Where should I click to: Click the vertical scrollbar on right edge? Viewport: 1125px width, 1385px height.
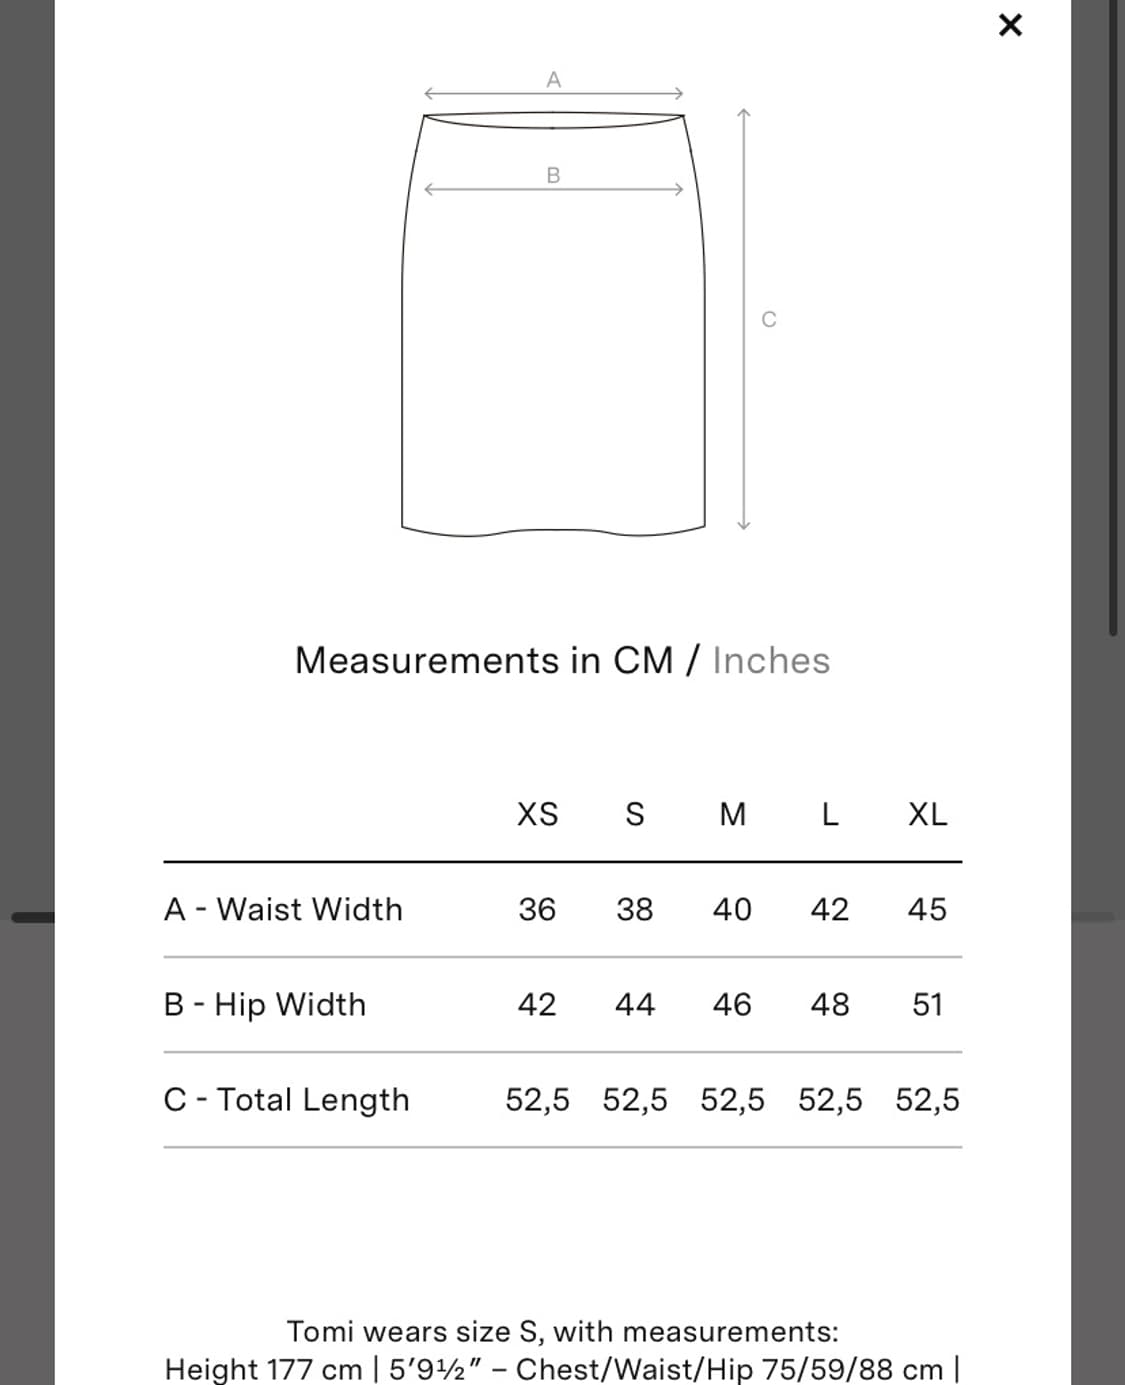(1113, 320)
